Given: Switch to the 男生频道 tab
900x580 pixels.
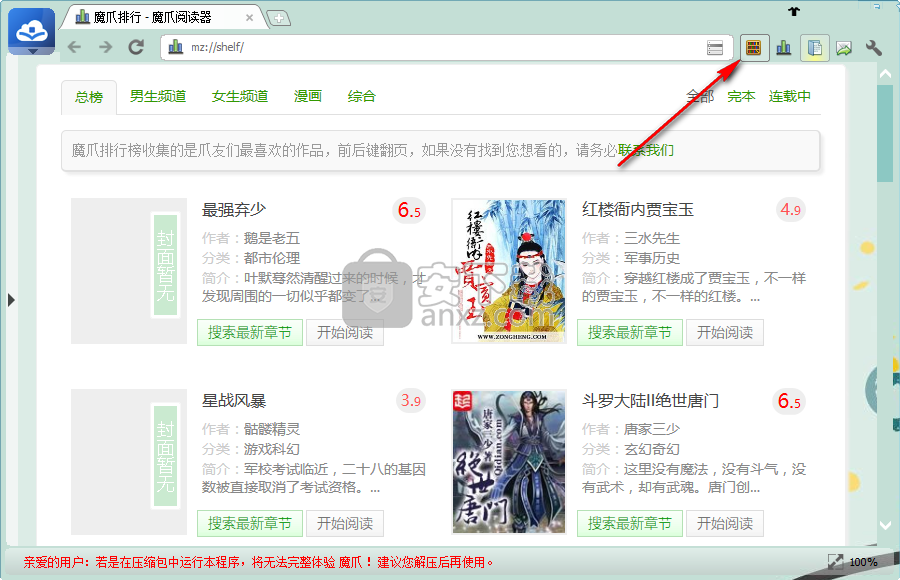Looking at the screenshot, I should pos(158,97).
